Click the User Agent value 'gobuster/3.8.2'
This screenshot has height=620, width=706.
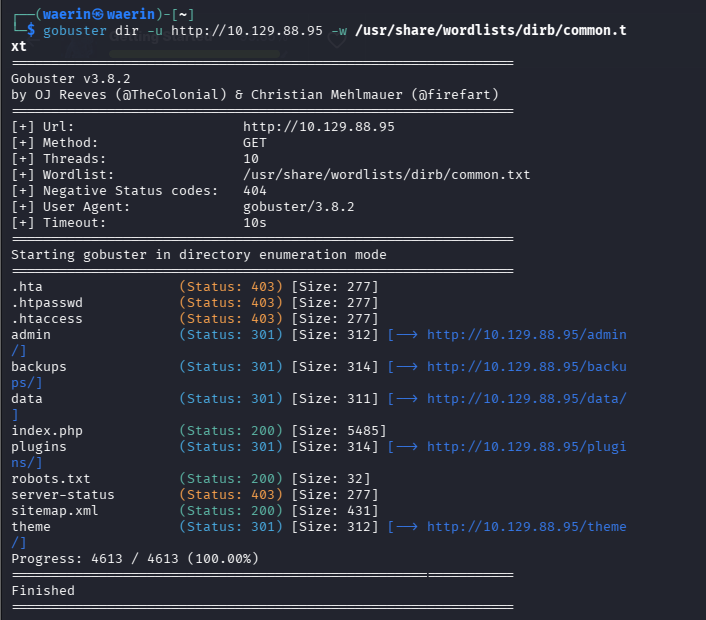(299, 207)
